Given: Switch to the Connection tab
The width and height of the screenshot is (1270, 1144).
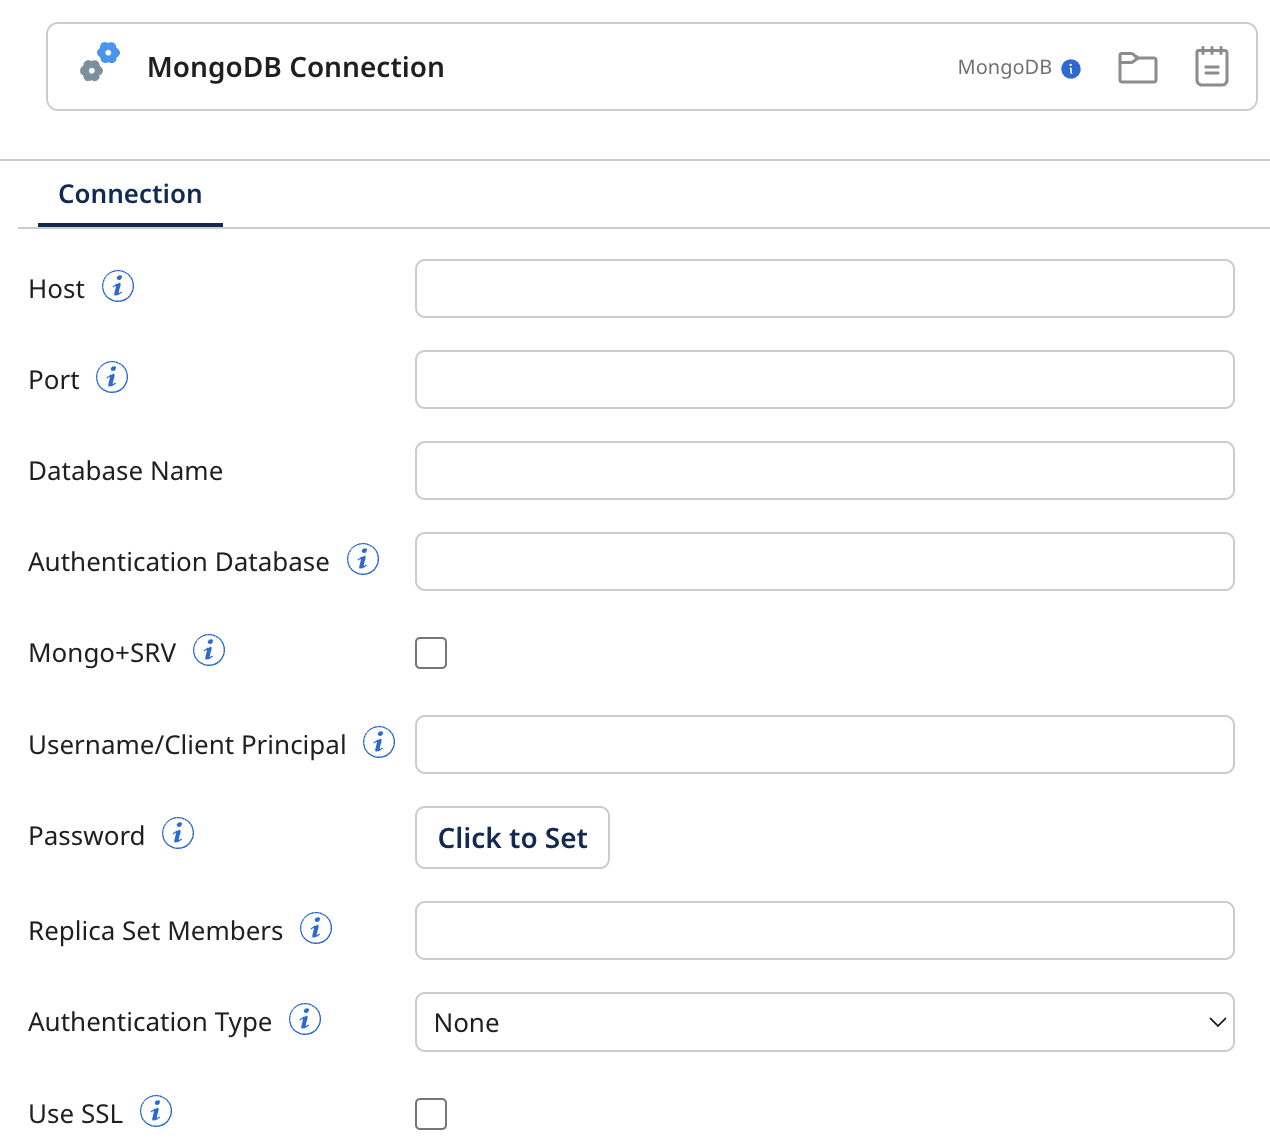Looking at the screenshot, I should pos(130,193).
